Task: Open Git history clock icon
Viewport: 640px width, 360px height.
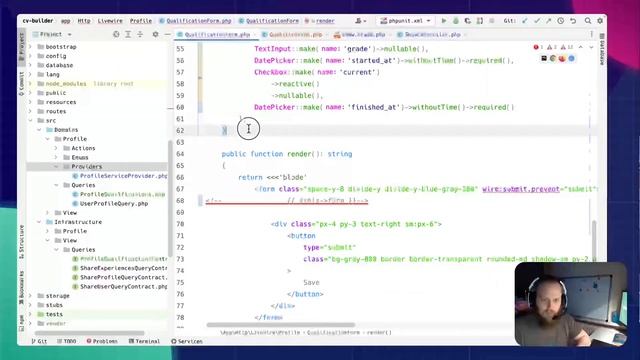Action: coord(561,21)
